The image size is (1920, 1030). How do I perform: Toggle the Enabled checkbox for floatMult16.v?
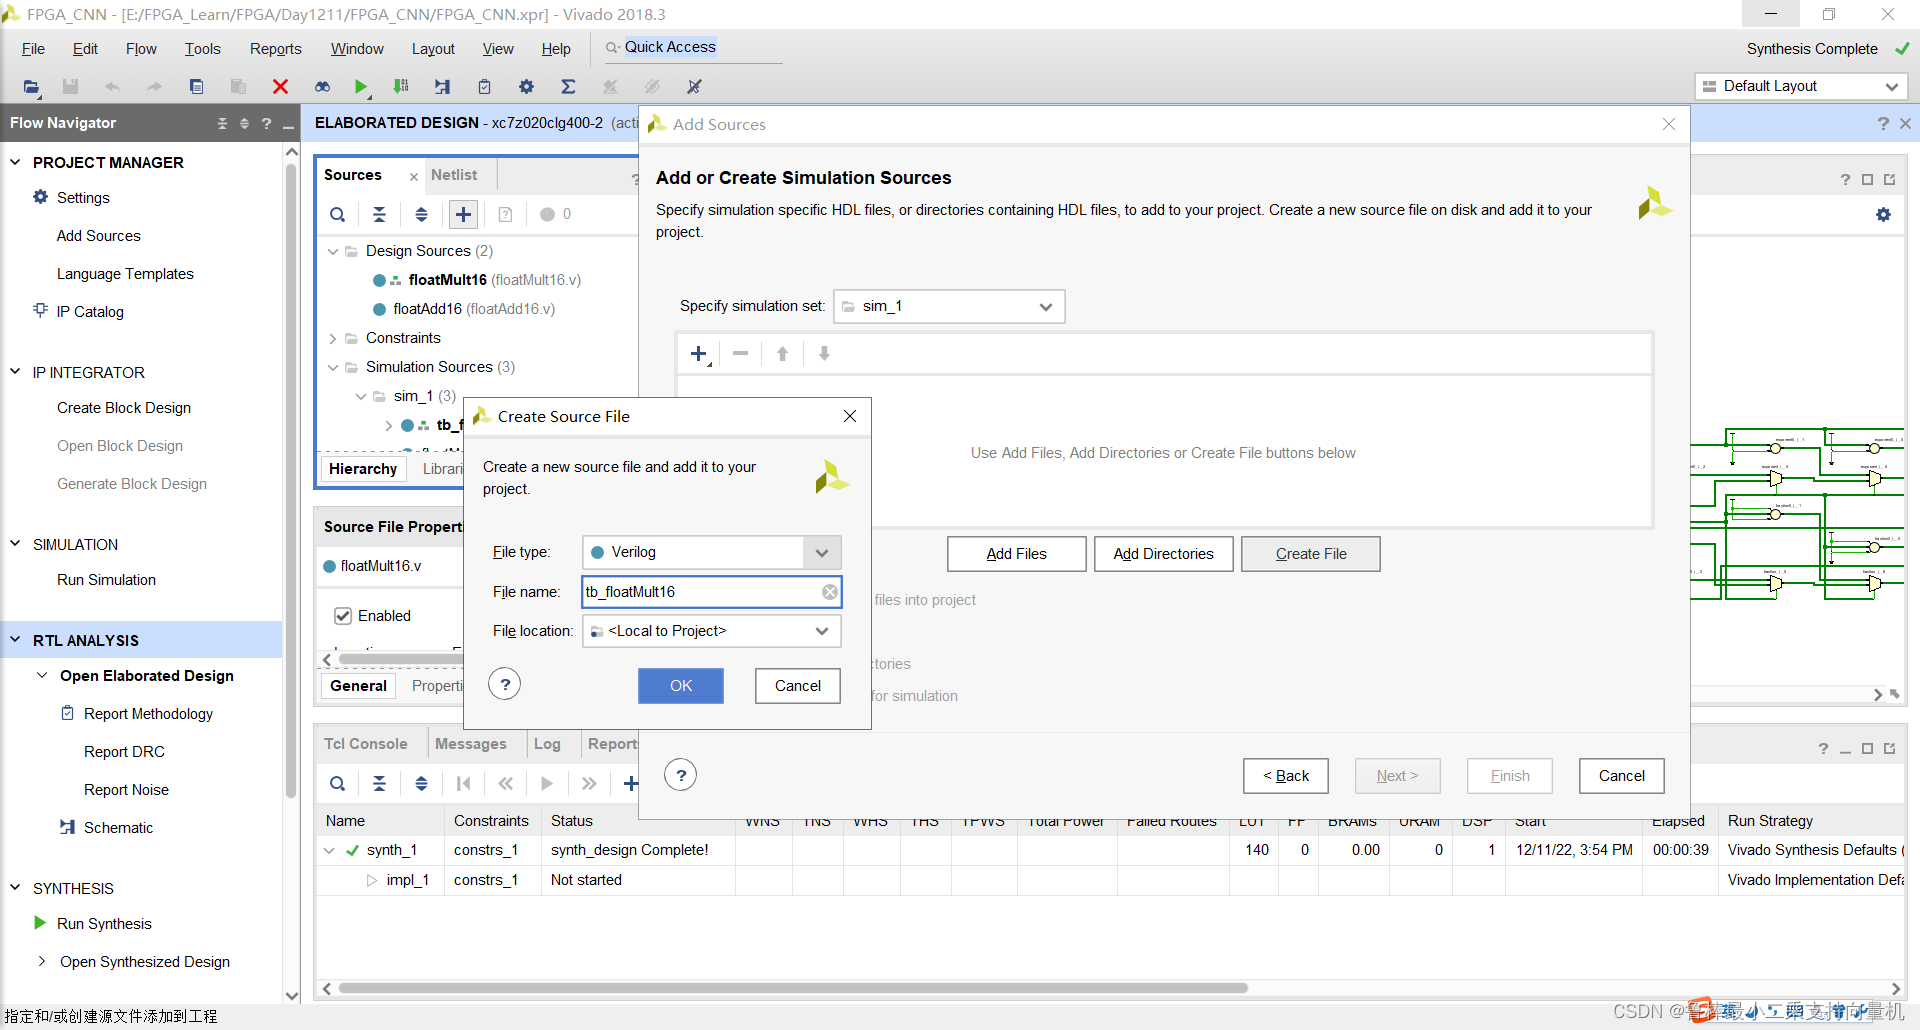[343, 616]
